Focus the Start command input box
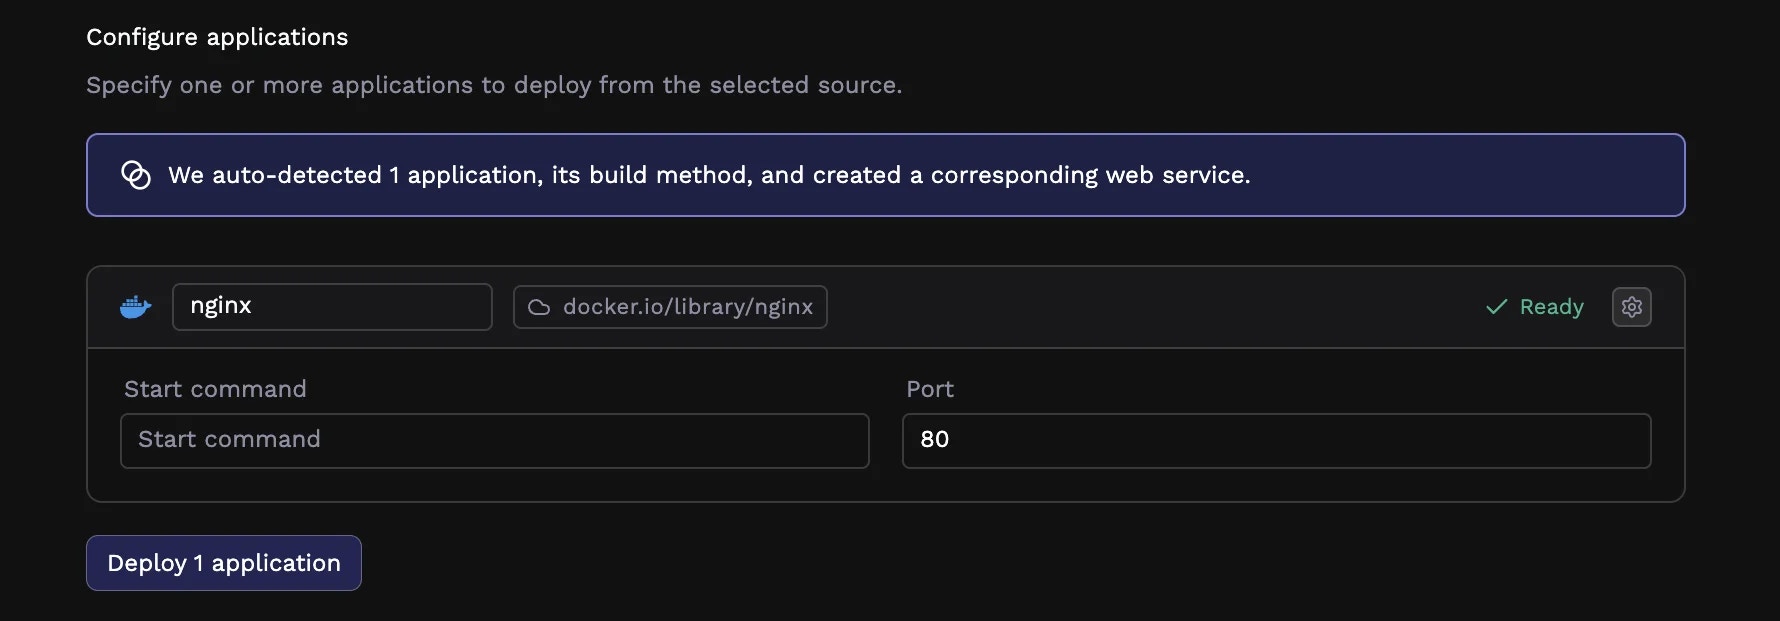1780x621 pixels. [x=494, y=440]
